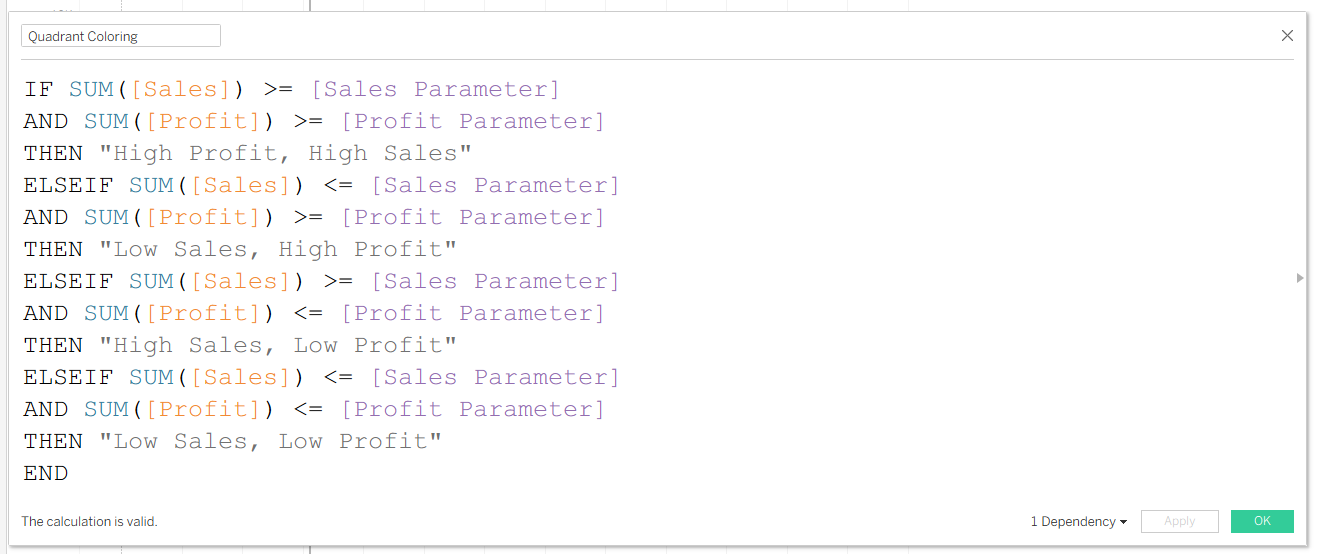
Task: Click the END keyword
Action: tap(46, 474)
